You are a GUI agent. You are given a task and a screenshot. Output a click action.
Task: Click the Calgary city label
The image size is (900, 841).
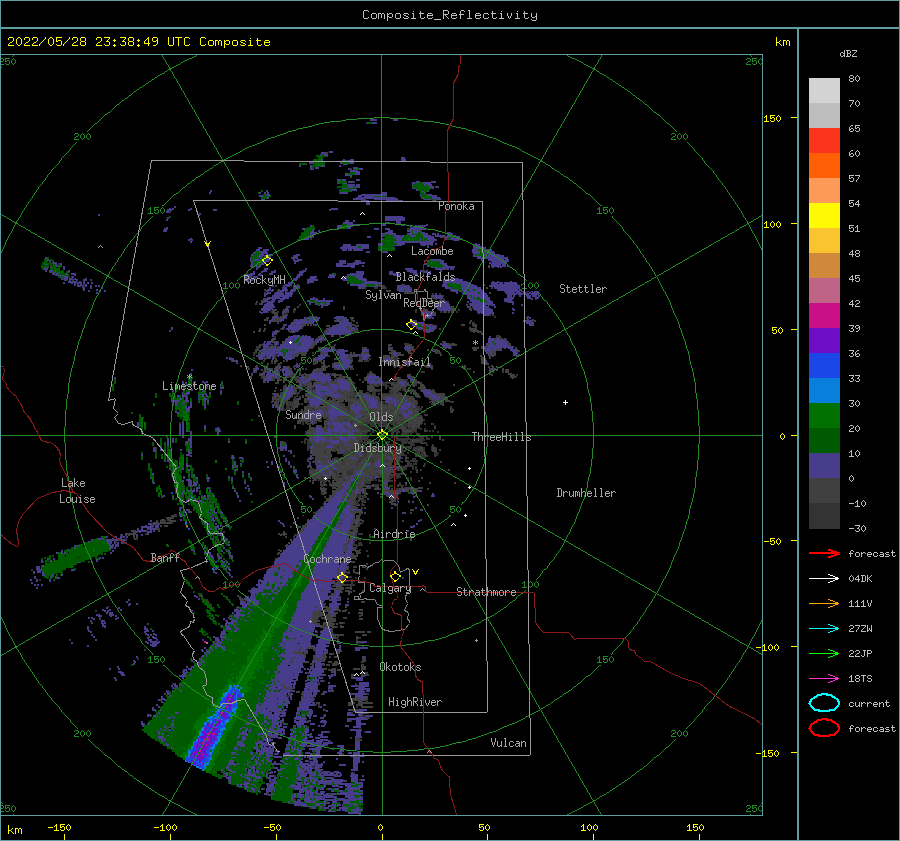point(390,588)
